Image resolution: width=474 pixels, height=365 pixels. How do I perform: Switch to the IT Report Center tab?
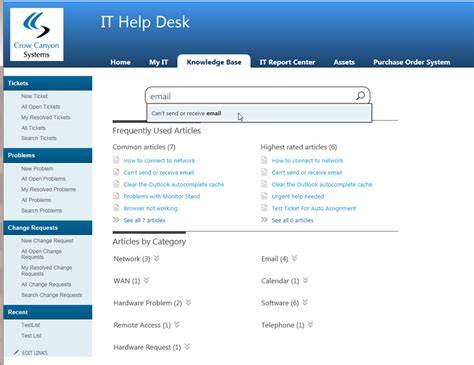click(287, 62)
